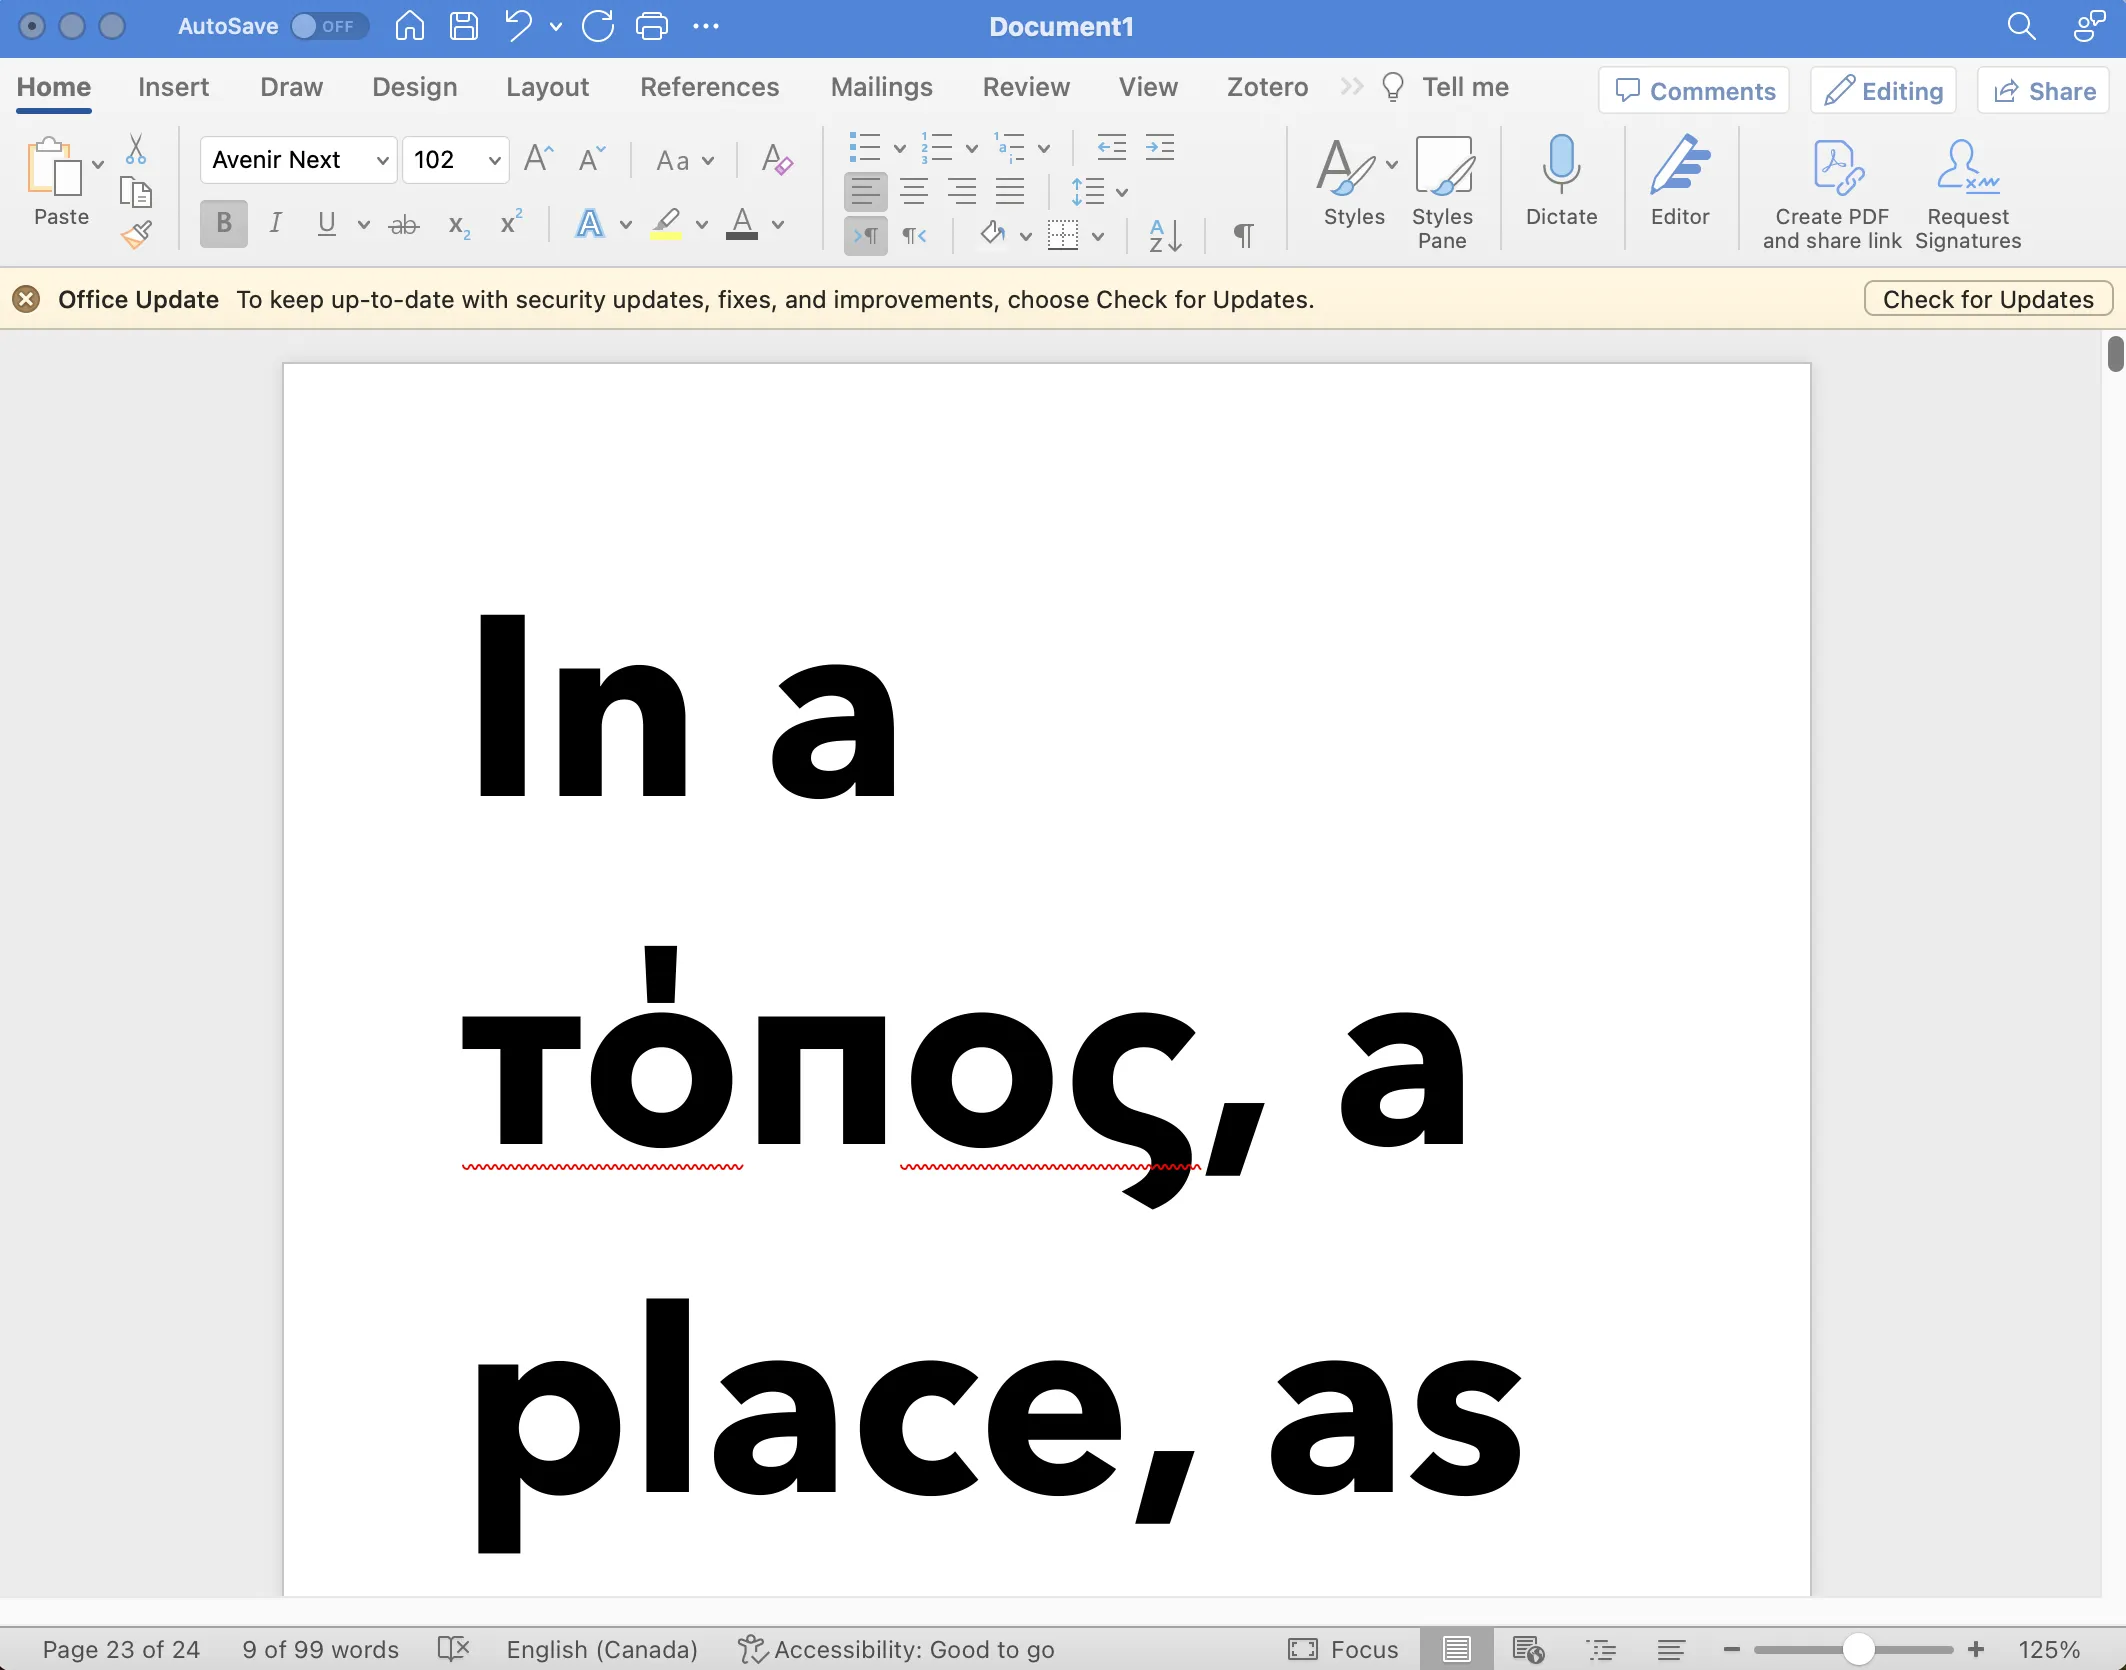This screenshot has height=1670, width=2126.
Task: Click the zoom slider handle
Action: (1858, 1649)
